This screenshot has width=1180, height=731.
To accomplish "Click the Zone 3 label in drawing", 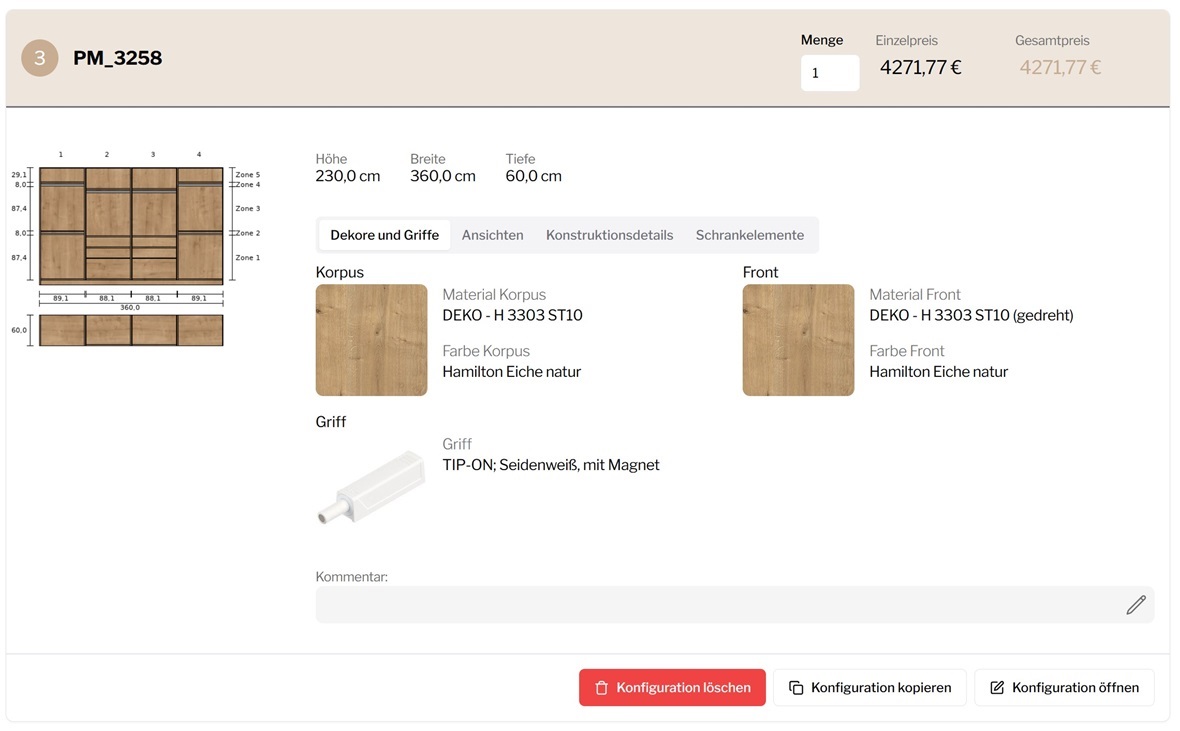I will coord(248,209).
